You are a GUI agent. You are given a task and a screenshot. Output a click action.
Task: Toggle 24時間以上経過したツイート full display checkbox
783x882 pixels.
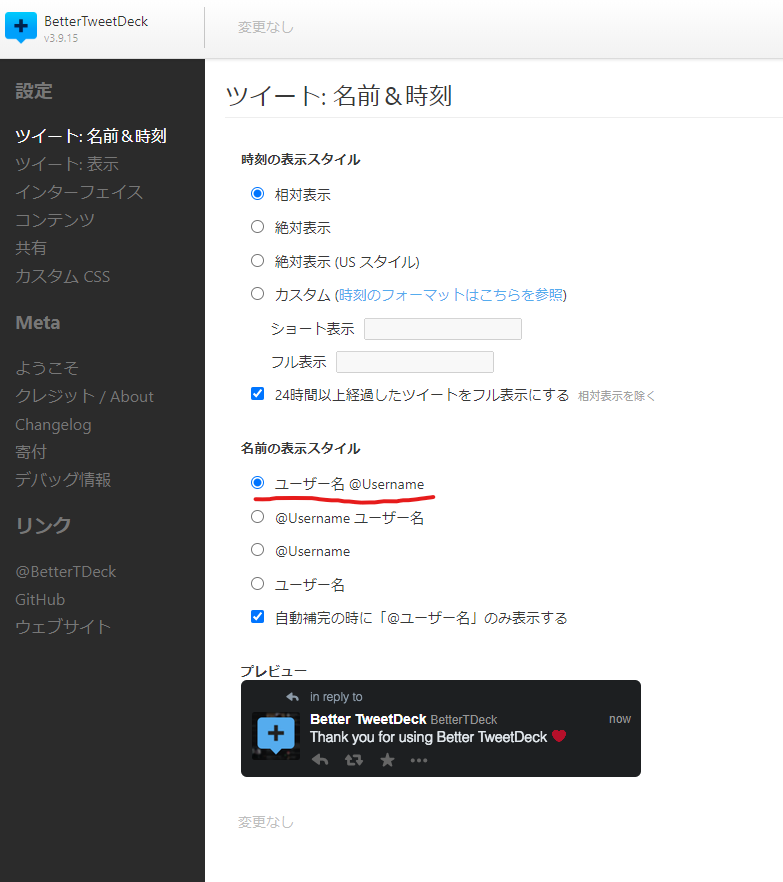click(x=257, y=394)
